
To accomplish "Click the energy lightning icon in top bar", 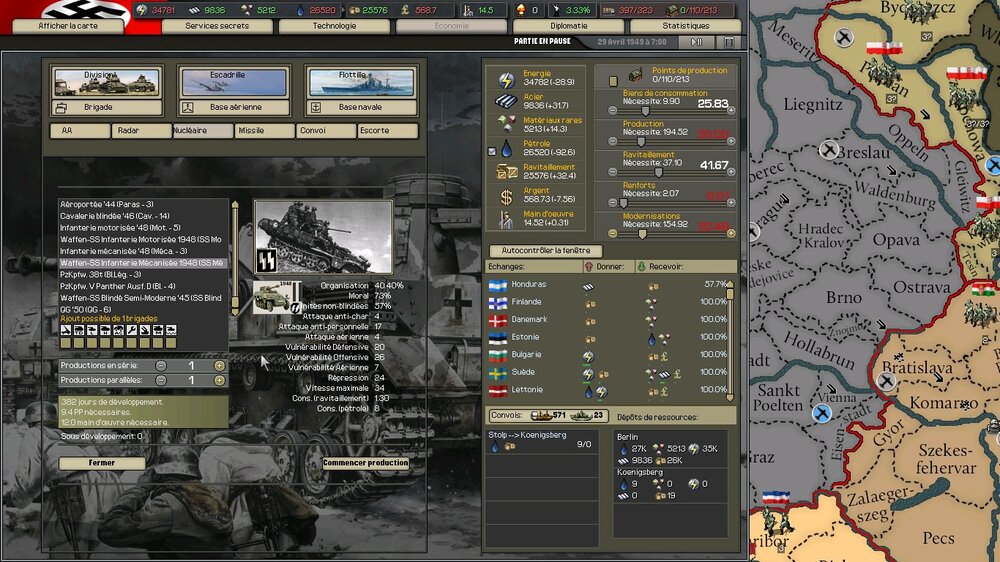I will [x=142, y=10].
